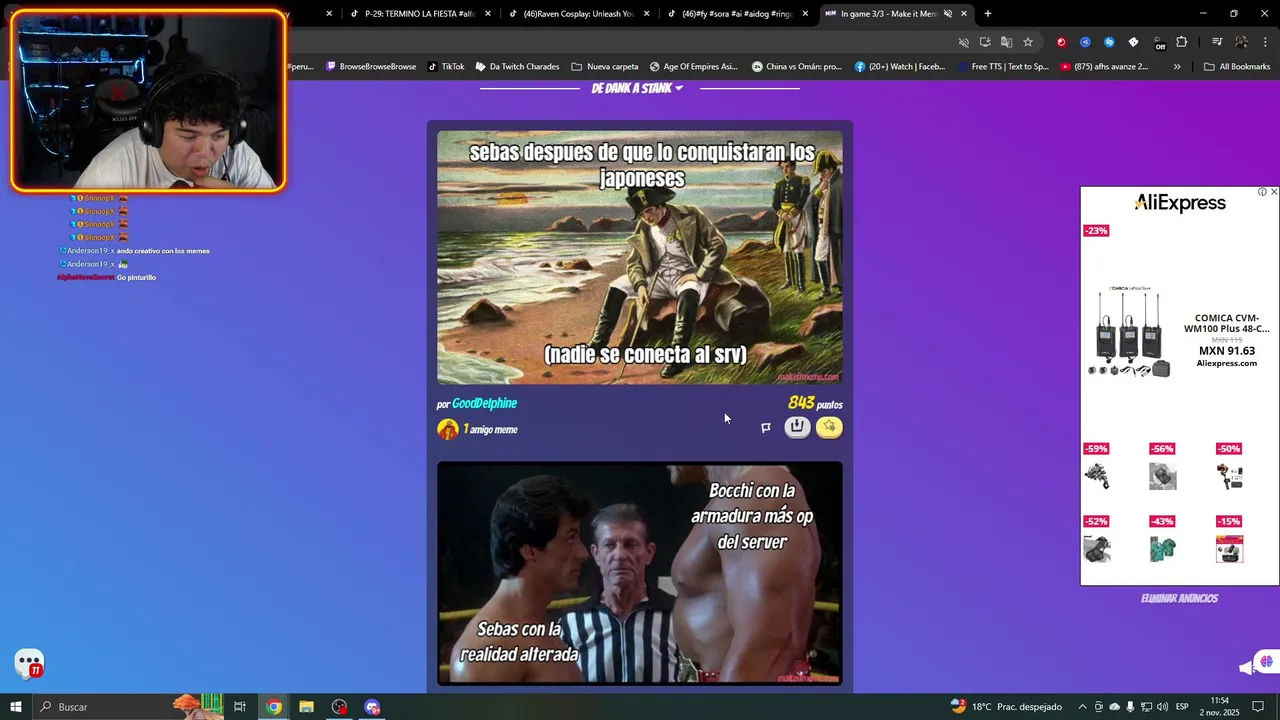
Task: Open a new browser tab
Action: (x=988, y=14)
